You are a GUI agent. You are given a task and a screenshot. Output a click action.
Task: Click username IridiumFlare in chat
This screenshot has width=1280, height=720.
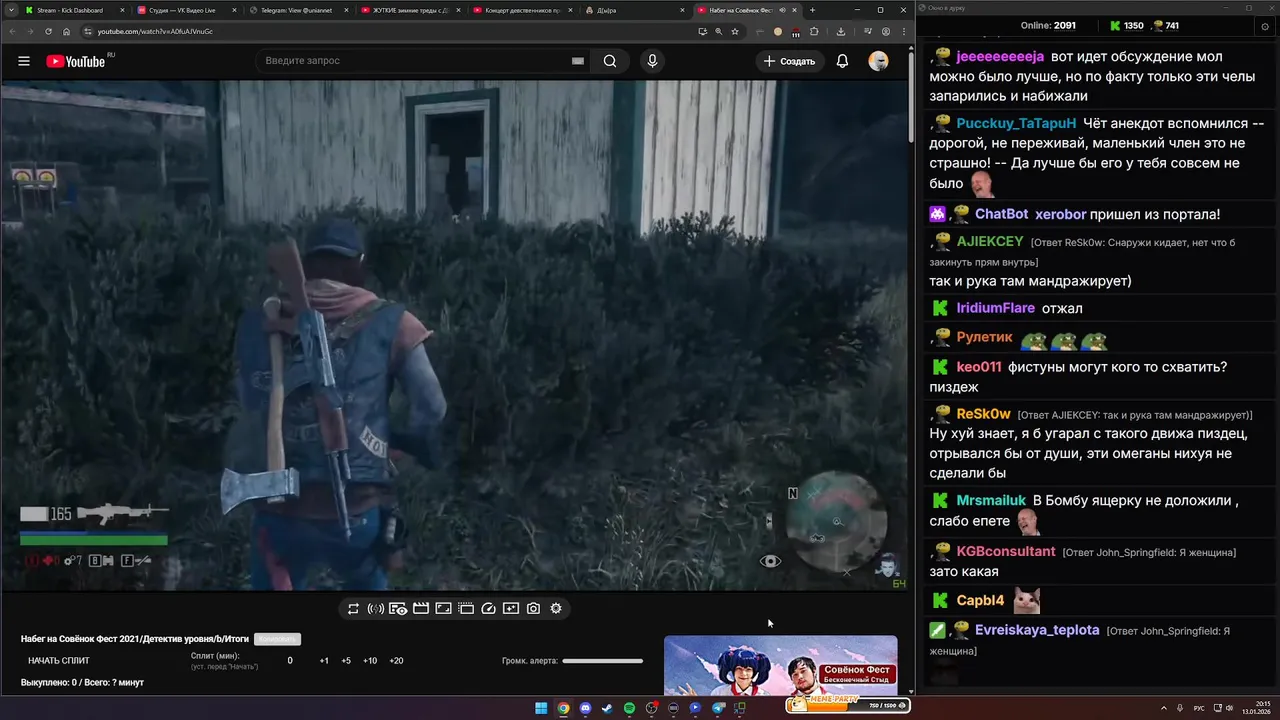click(x=995, y=308)
